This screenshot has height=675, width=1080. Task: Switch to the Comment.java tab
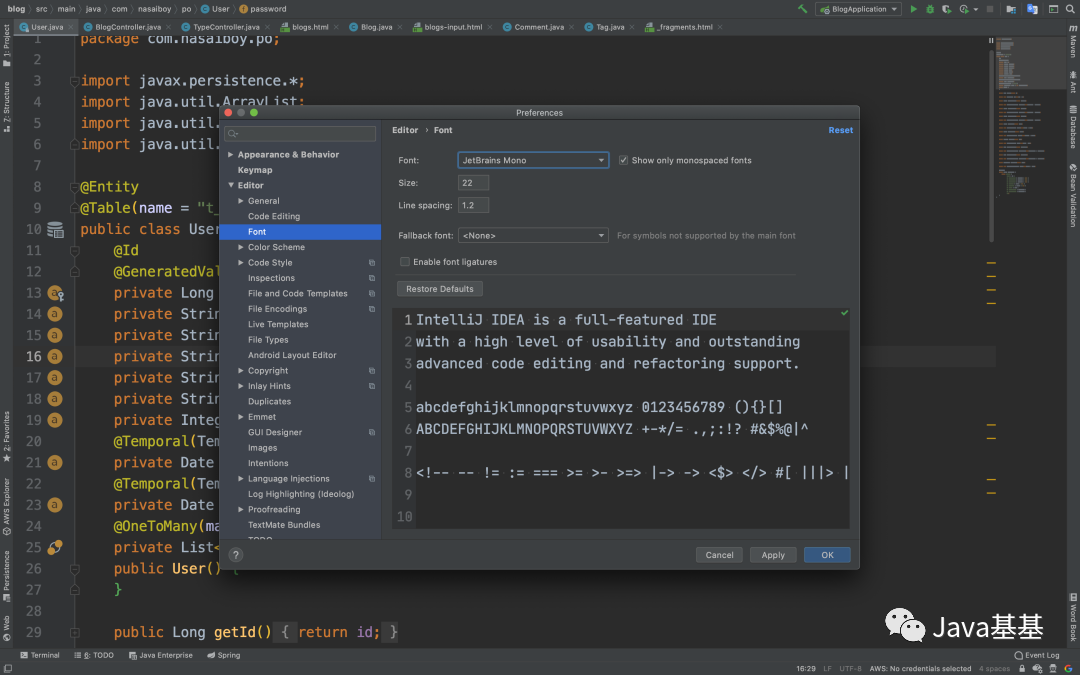(x=539, y=27)
